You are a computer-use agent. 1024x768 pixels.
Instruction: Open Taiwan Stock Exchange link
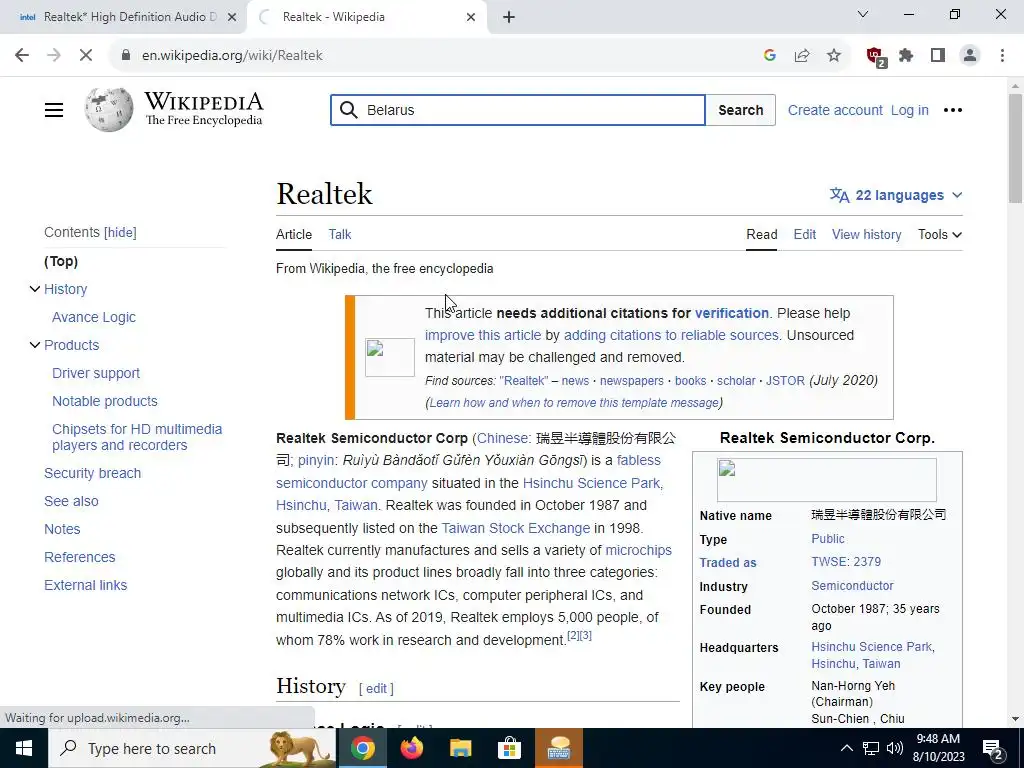tap(515, 528)
